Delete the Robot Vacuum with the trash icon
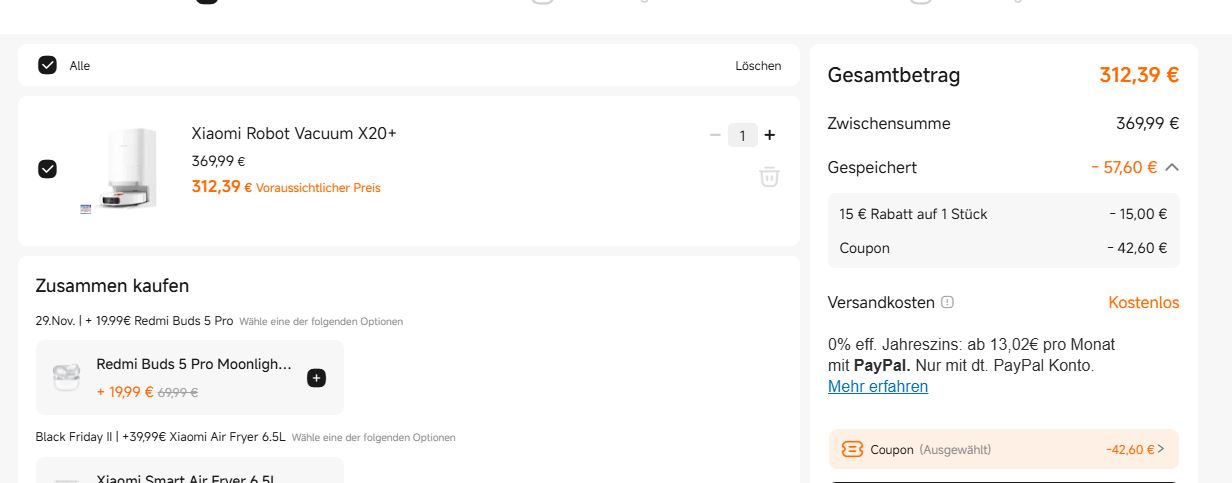Image resolution: width=1232 pixels, height=483 pixels. coord(769,177)
